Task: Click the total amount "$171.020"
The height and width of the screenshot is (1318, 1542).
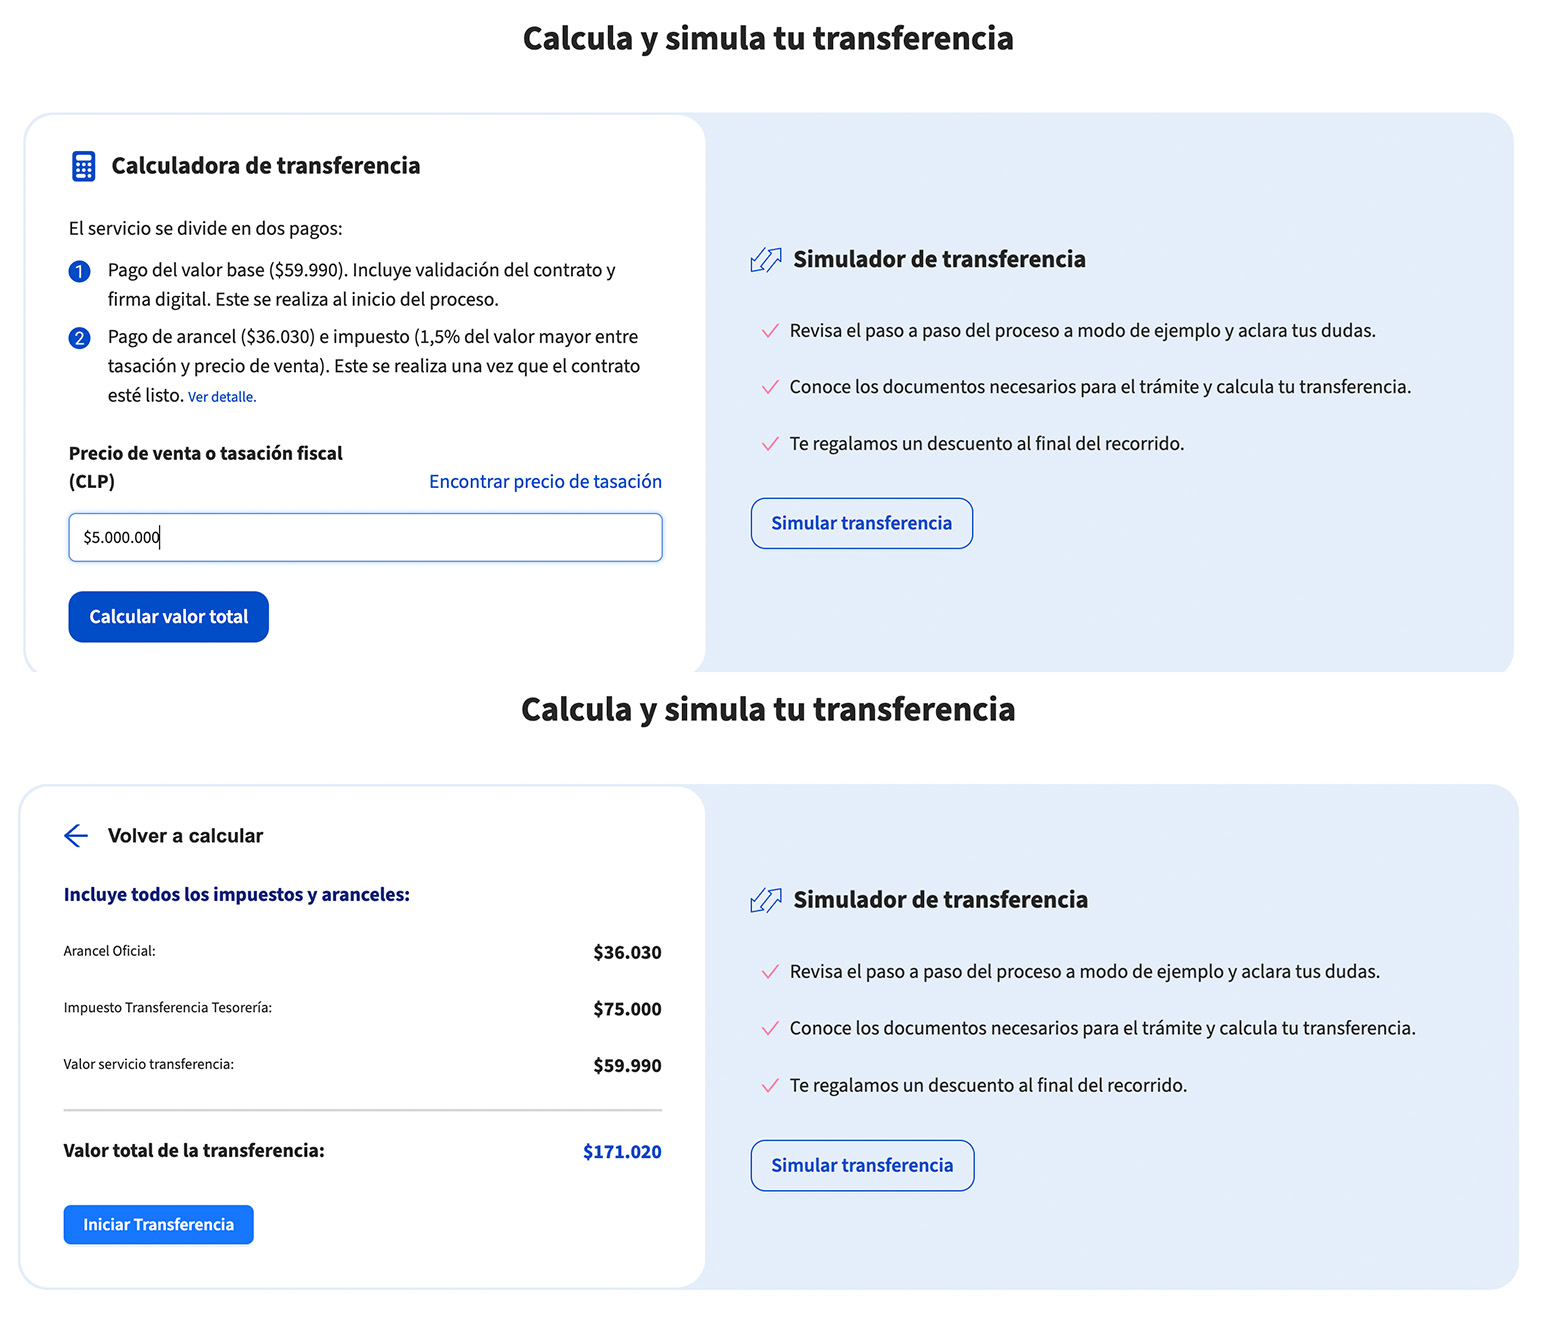Action: 621,1151
